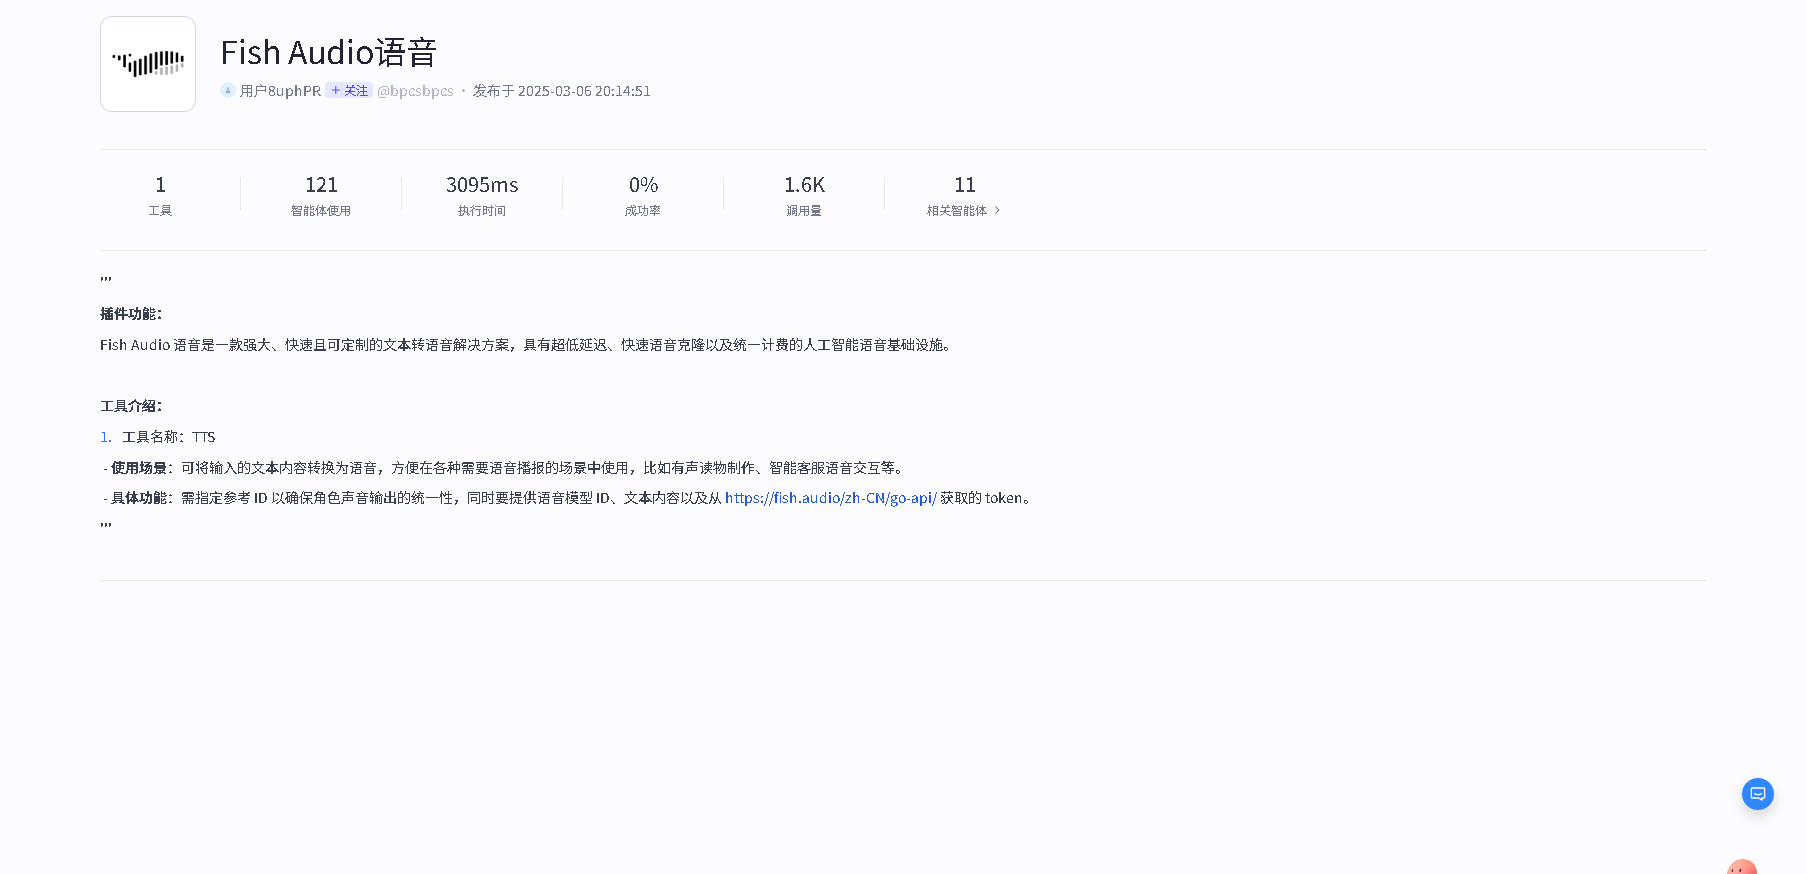Open the 用户8uphPR username
The width and height of the screenshot is (1806, 874).
280,91
